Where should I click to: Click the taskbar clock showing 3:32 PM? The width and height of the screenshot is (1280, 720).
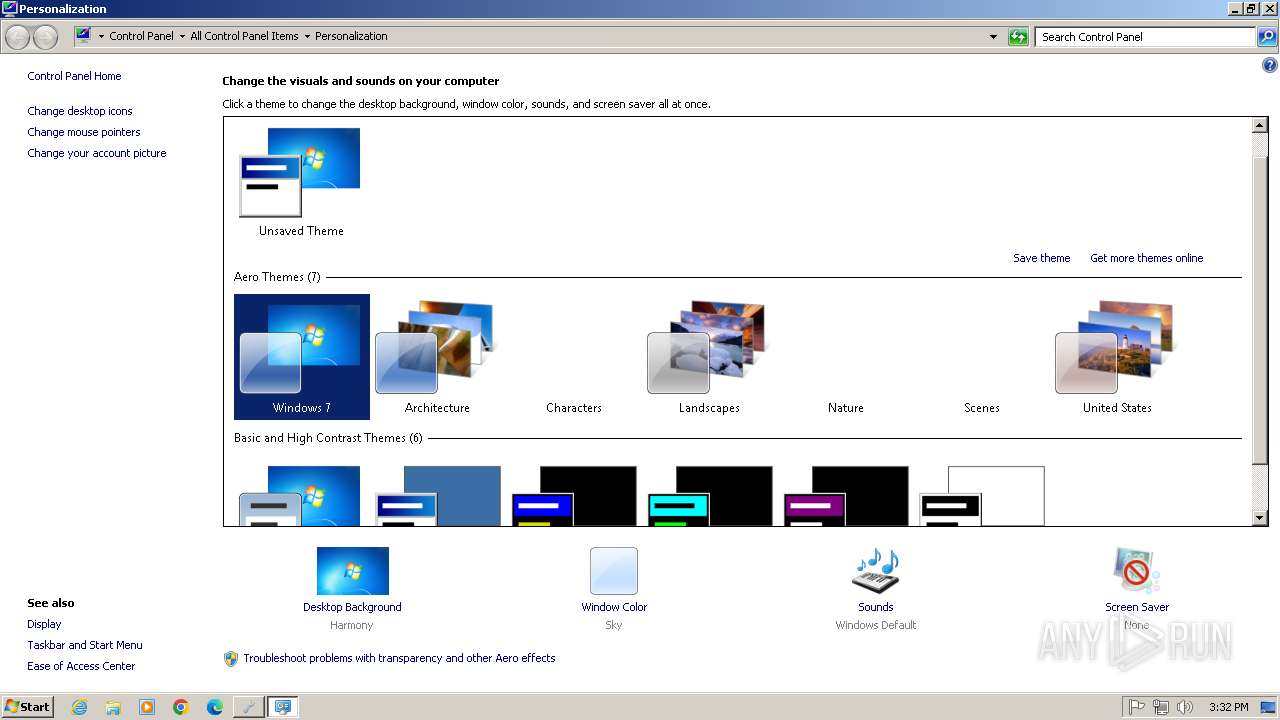pyautogui.click(x=1228, y=707)
